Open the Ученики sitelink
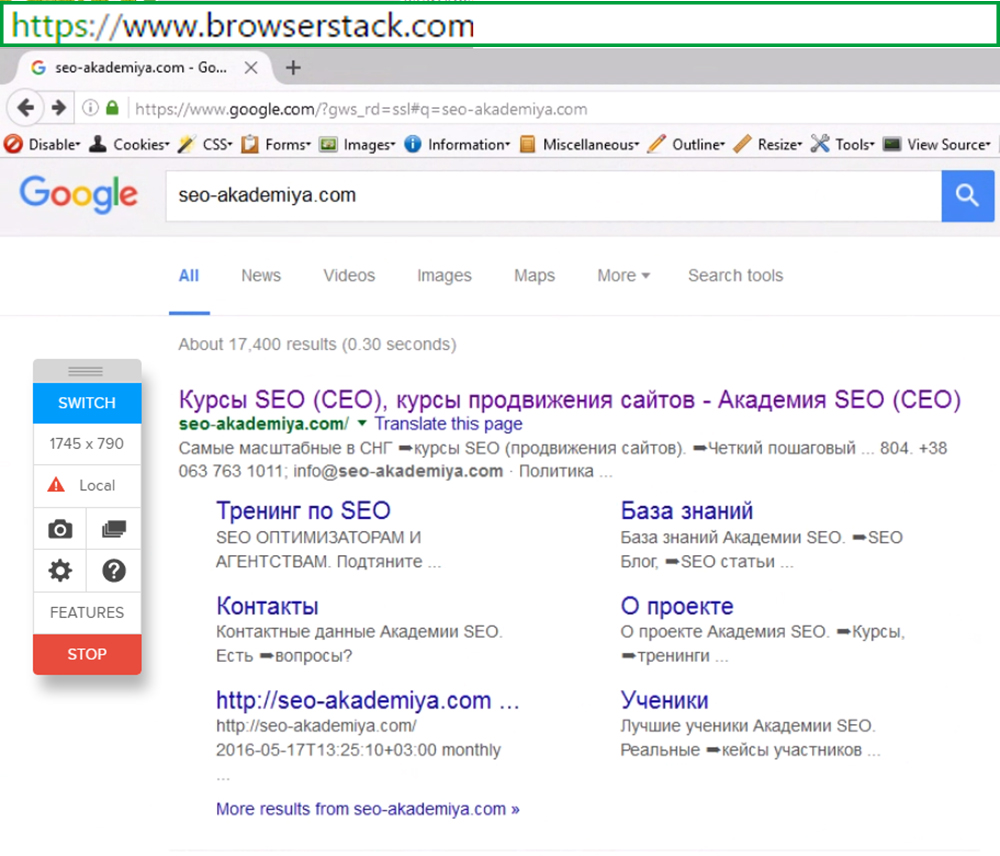The image size is (1000, 856). click(665, 700)
